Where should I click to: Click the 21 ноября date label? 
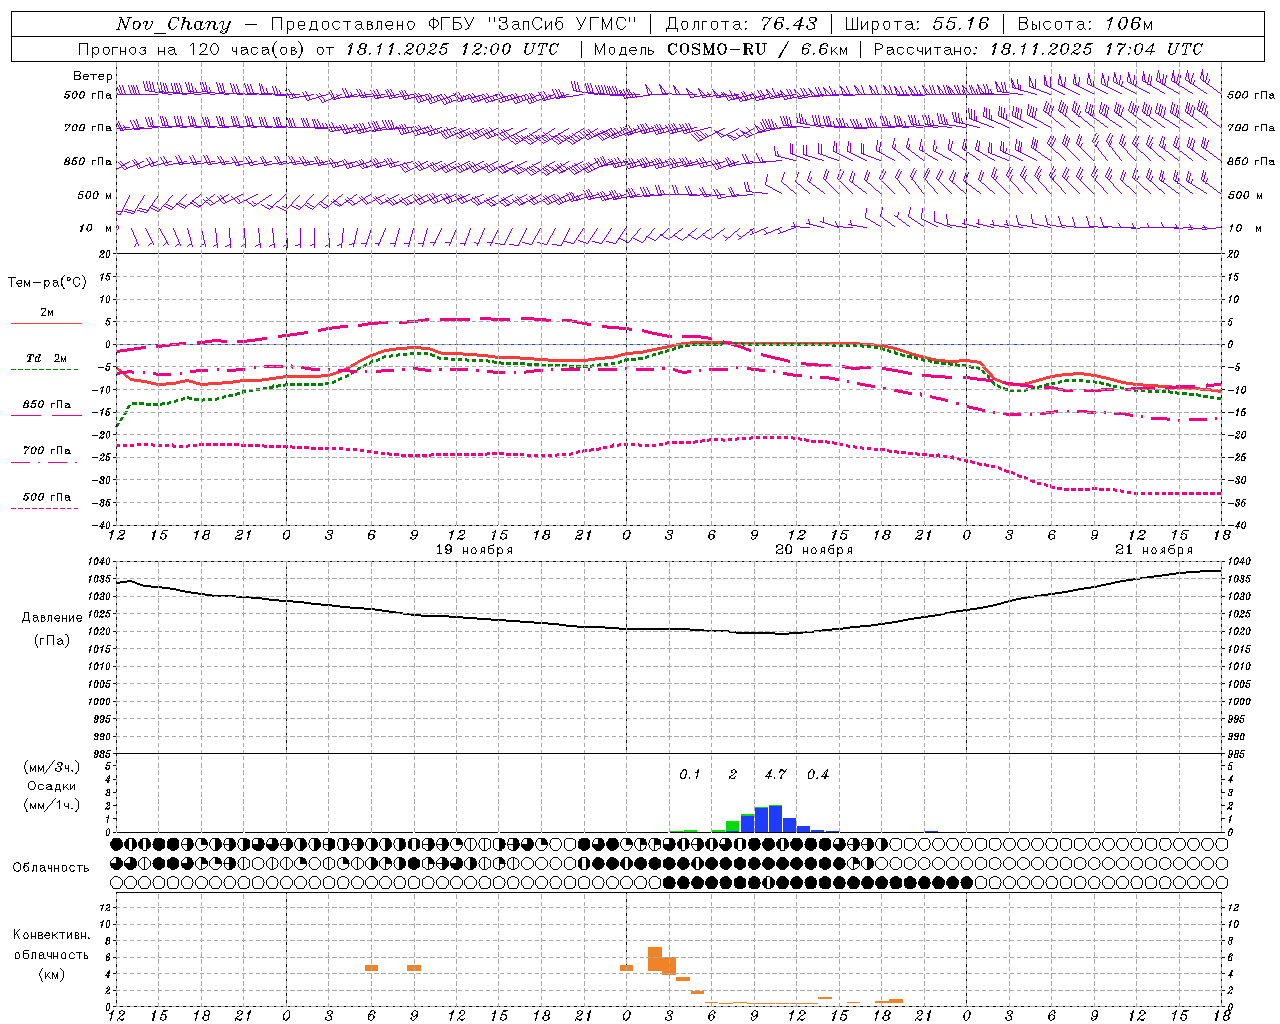(1154, 550)
